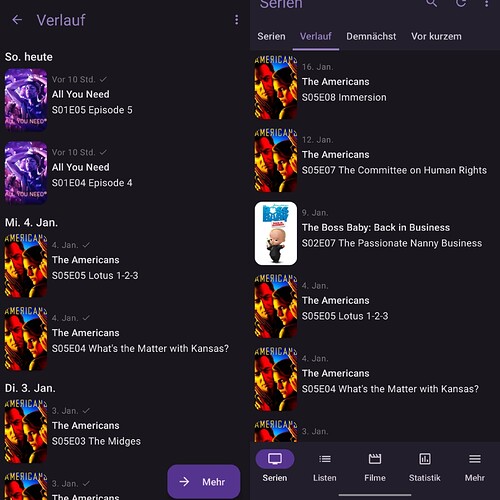
Task: Open S05E07 The Committee on Human Rights
Action: (x=375, y=160)
